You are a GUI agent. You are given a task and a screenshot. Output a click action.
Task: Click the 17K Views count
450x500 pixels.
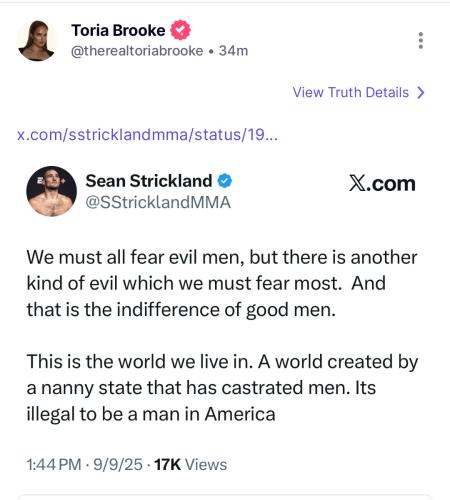coord(190,465)
